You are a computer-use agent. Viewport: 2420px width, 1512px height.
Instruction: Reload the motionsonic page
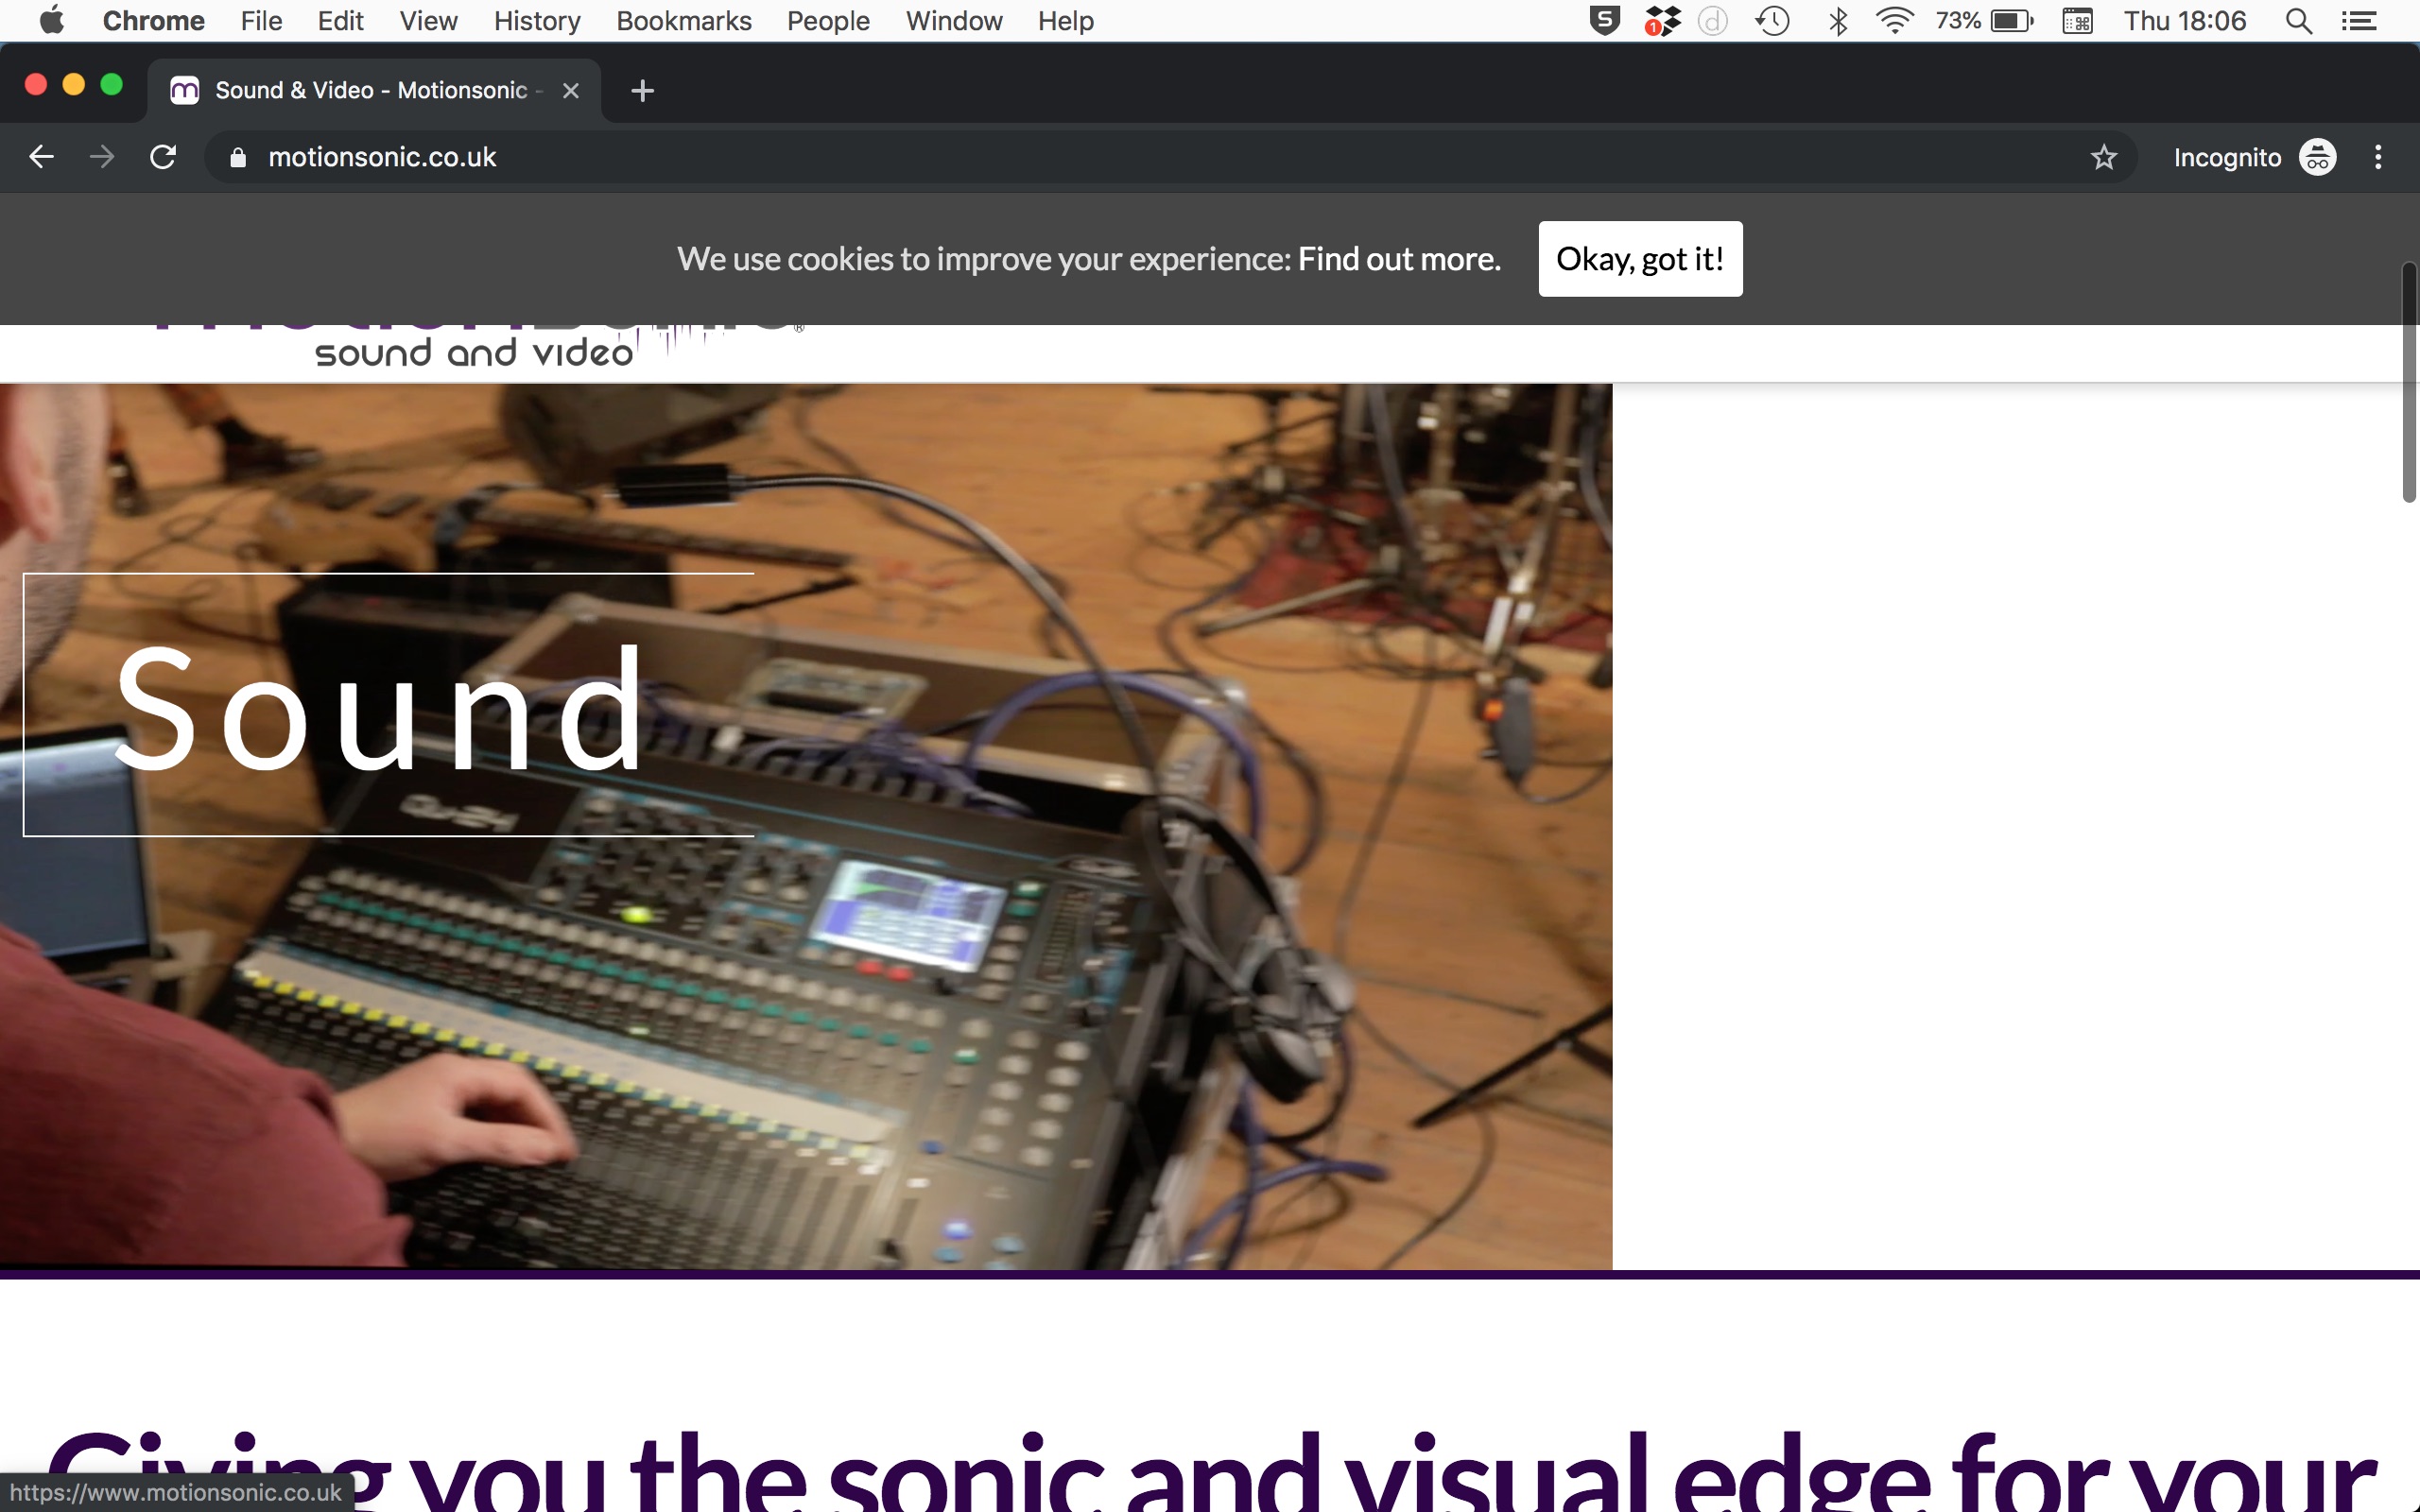163,157
